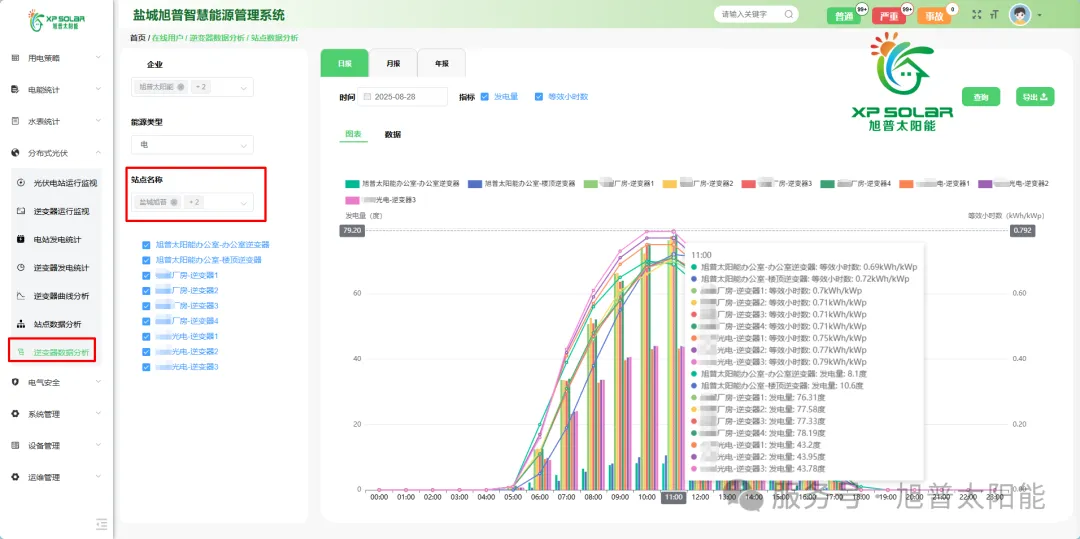Switch to the 月报 tab
This screenshot has height=539, width=1080.
point(393,63)
